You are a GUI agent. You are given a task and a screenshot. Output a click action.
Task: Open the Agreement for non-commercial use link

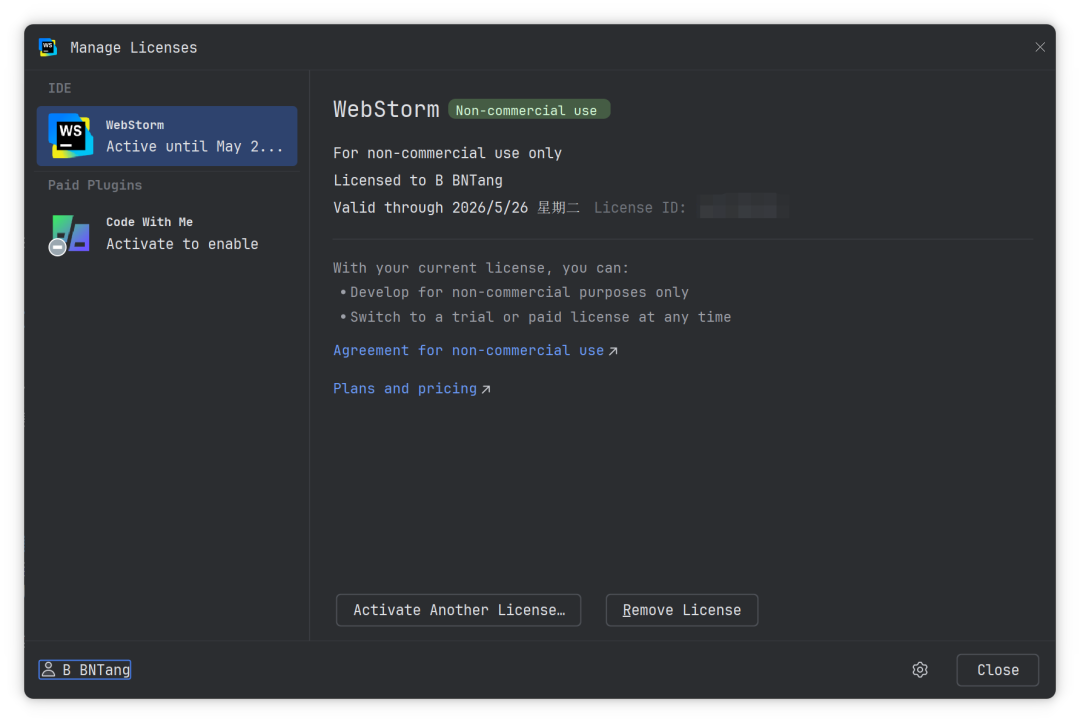click(468, 351)
